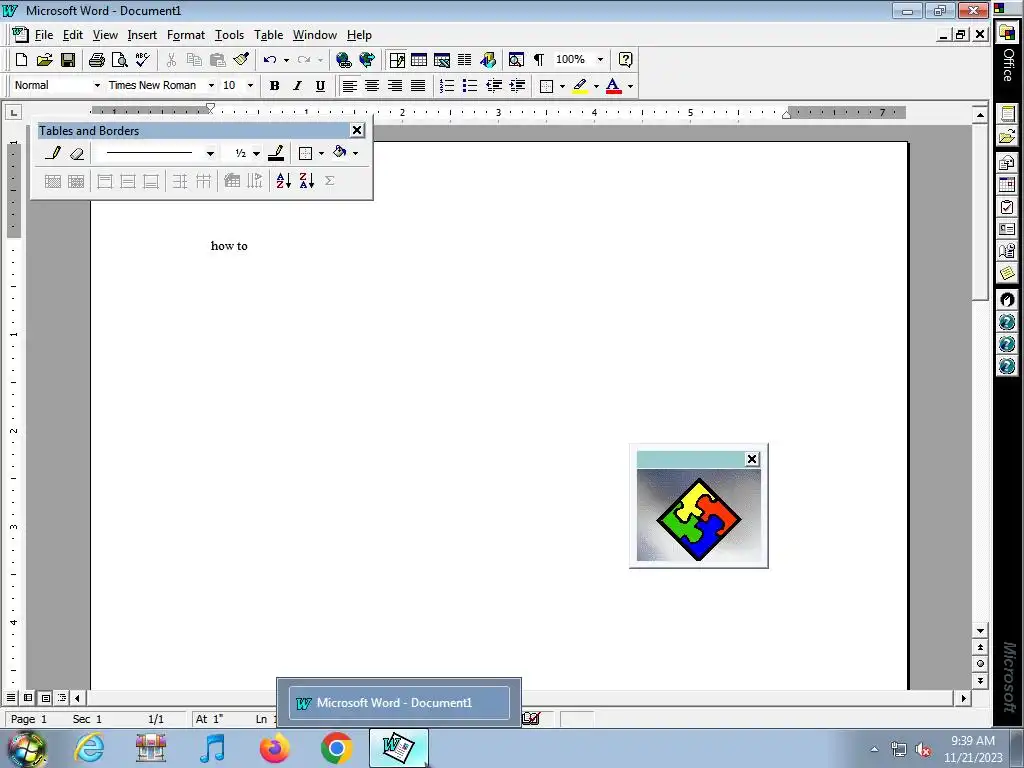Insert a hyperlink

(344, 60)
